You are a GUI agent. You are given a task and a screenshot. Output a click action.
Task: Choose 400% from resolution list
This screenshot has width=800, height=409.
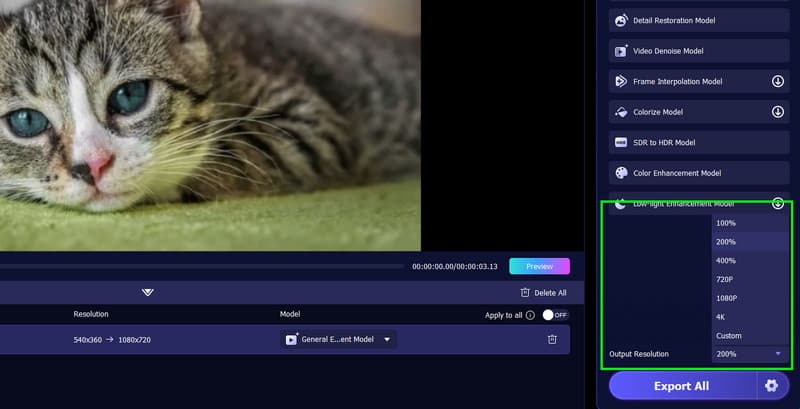[x=726, y=260]
